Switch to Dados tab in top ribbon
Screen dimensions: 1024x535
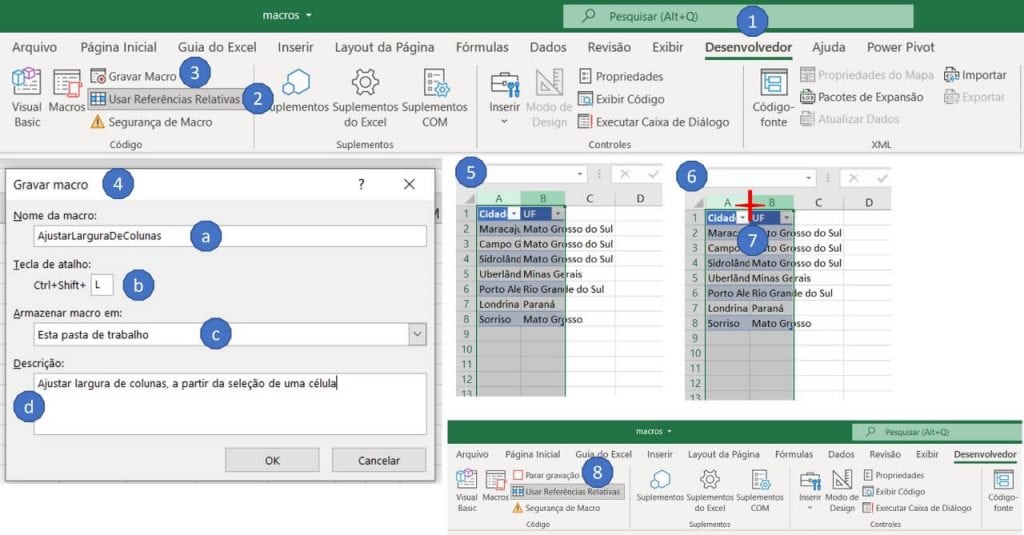[x=548, y=47]
